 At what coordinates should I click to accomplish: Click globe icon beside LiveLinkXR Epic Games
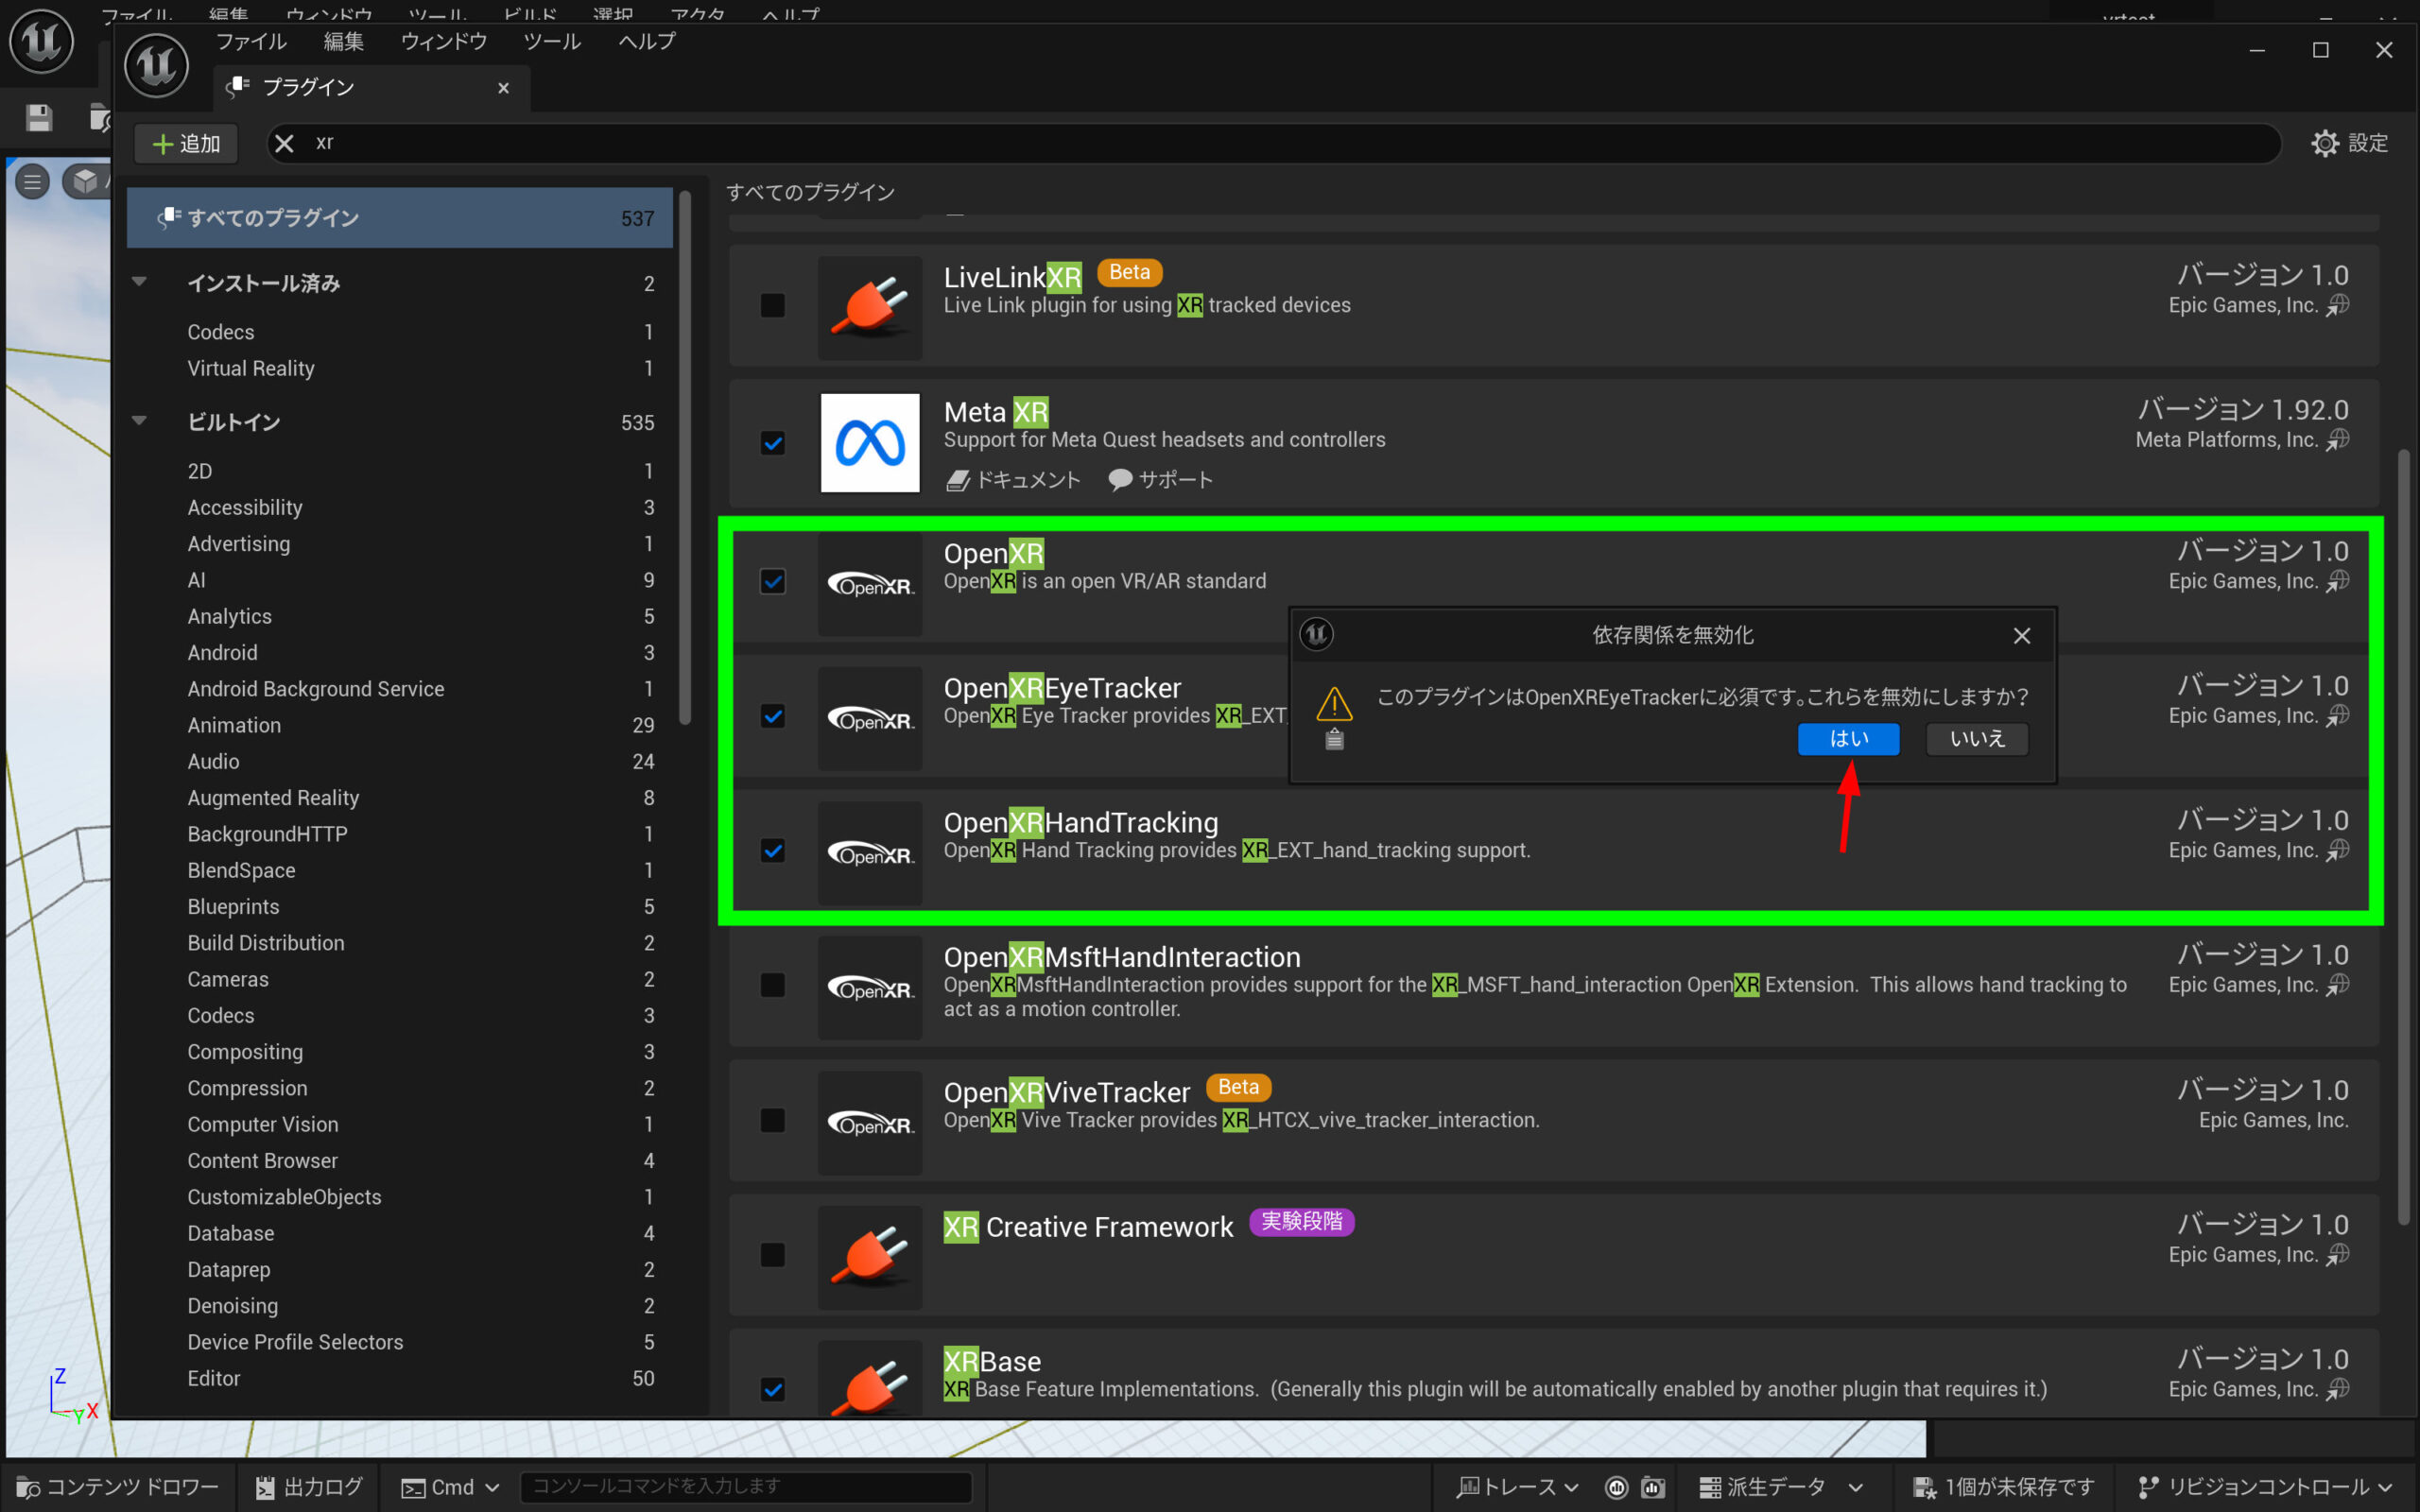pyautogui.click(x=2338, y=305)
